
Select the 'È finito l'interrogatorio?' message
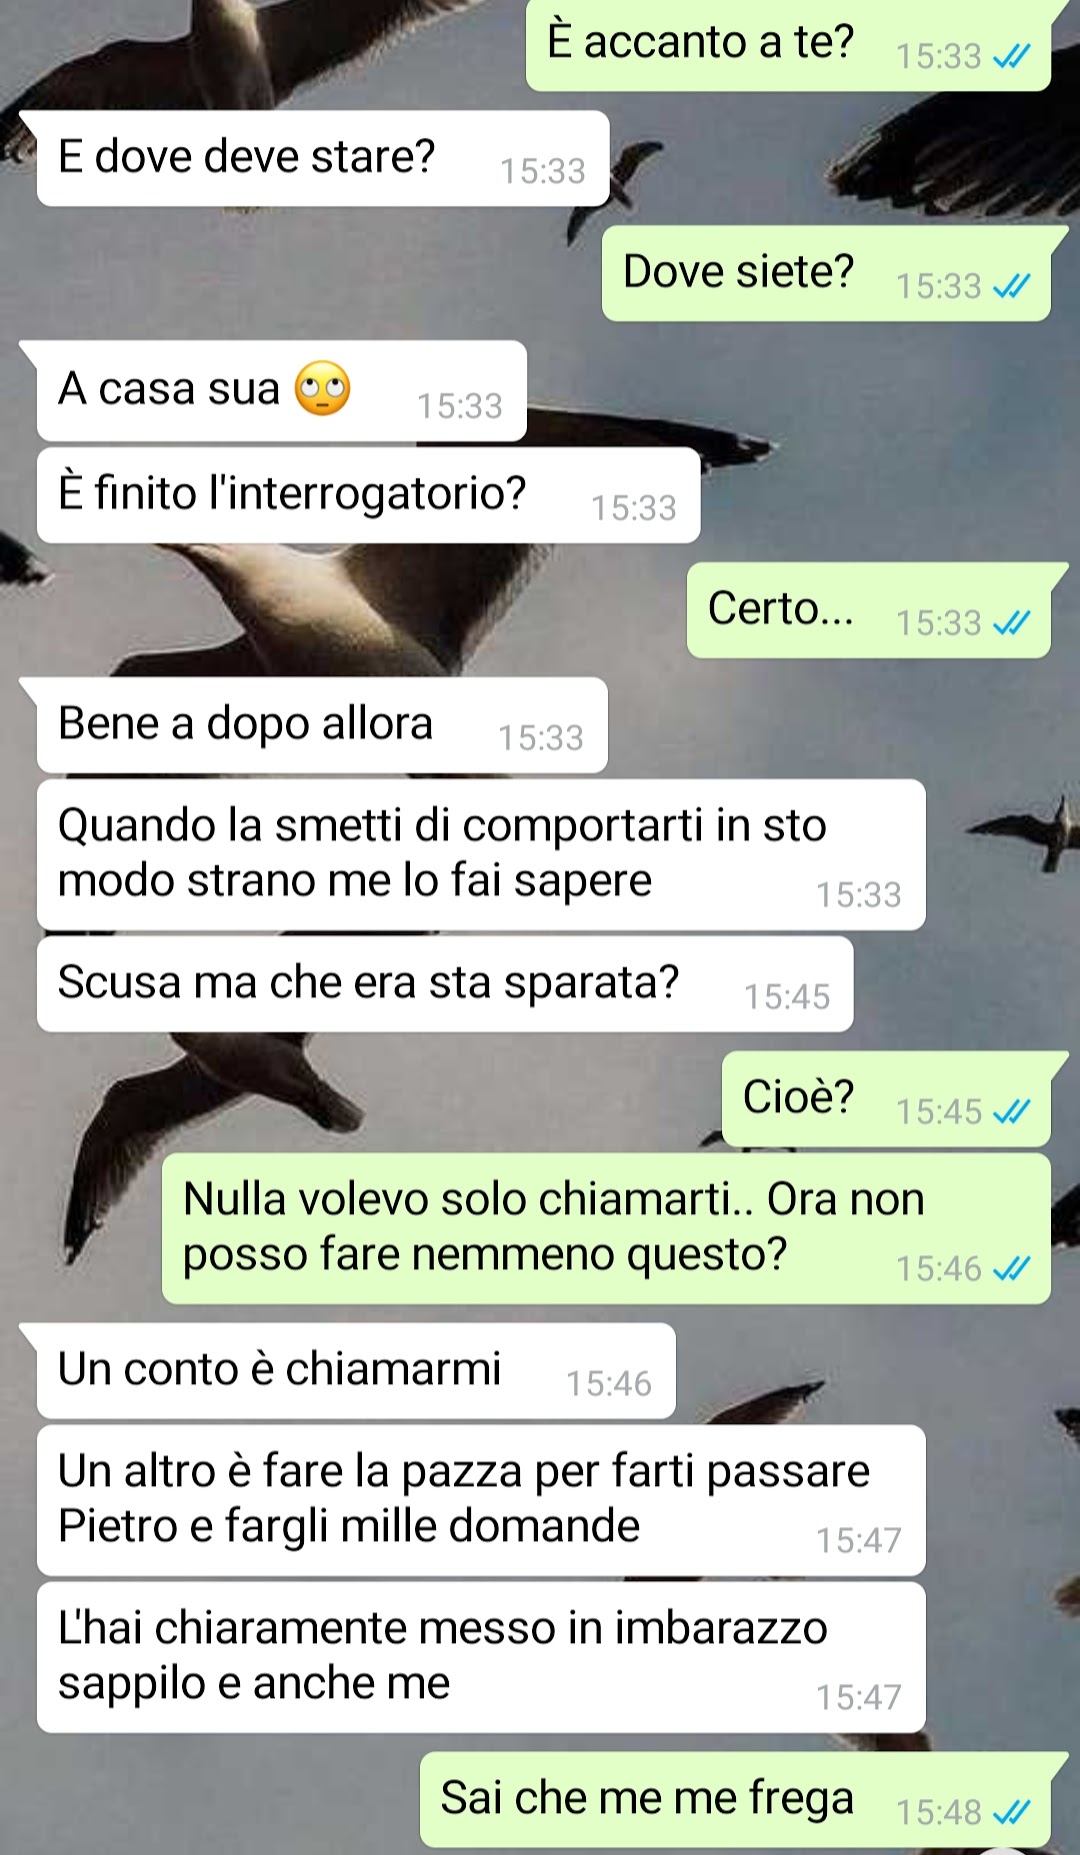[x=368, y=495]
